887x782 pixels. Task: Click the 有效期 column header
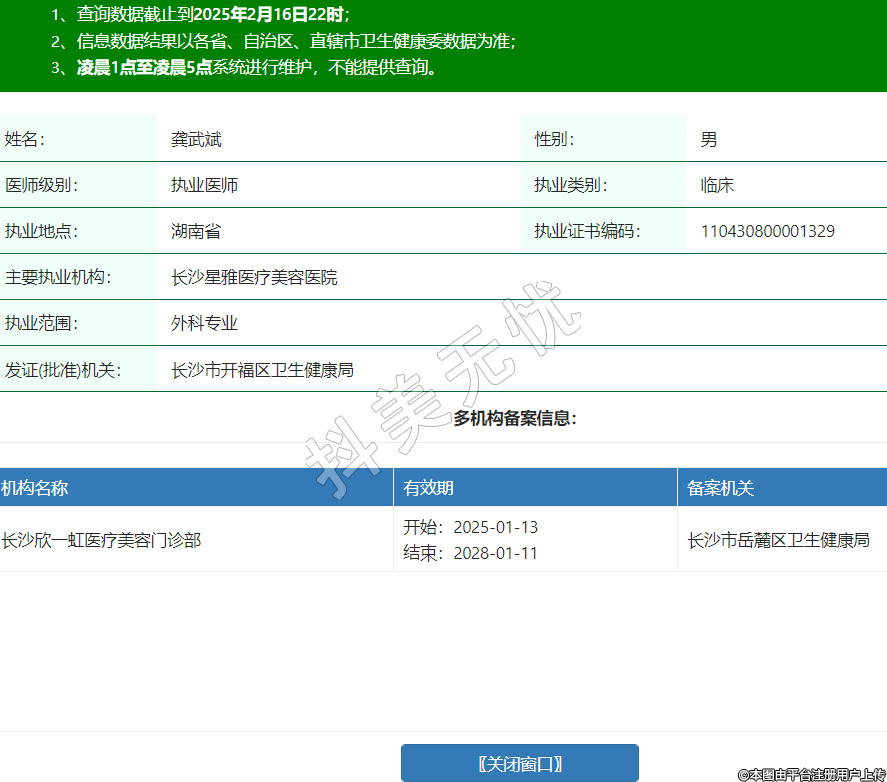coord(428,488)
